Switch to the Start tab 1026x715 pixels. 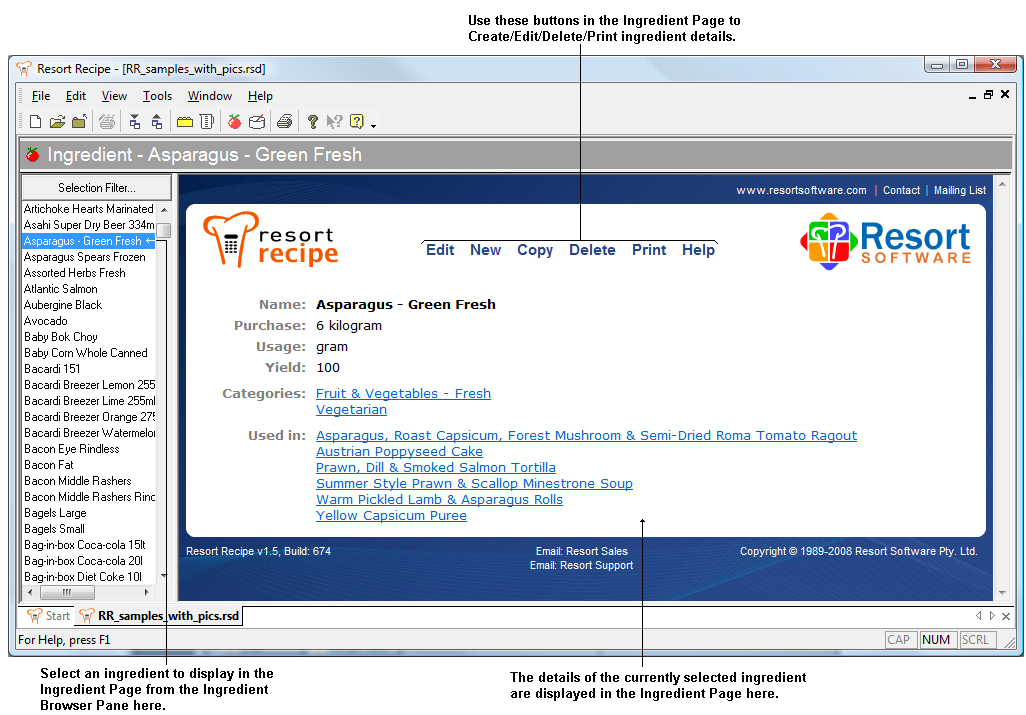(x=48, y=616)
